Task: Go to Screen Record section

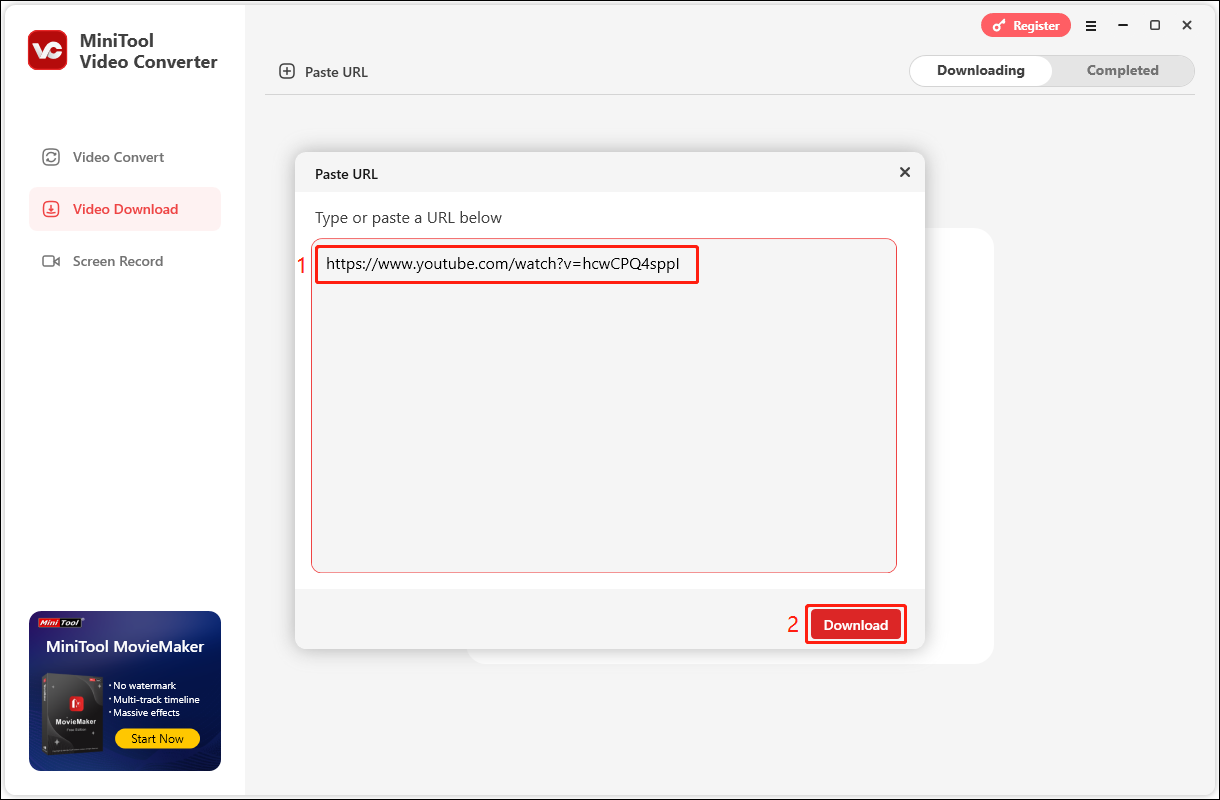Action: (125, 261)
